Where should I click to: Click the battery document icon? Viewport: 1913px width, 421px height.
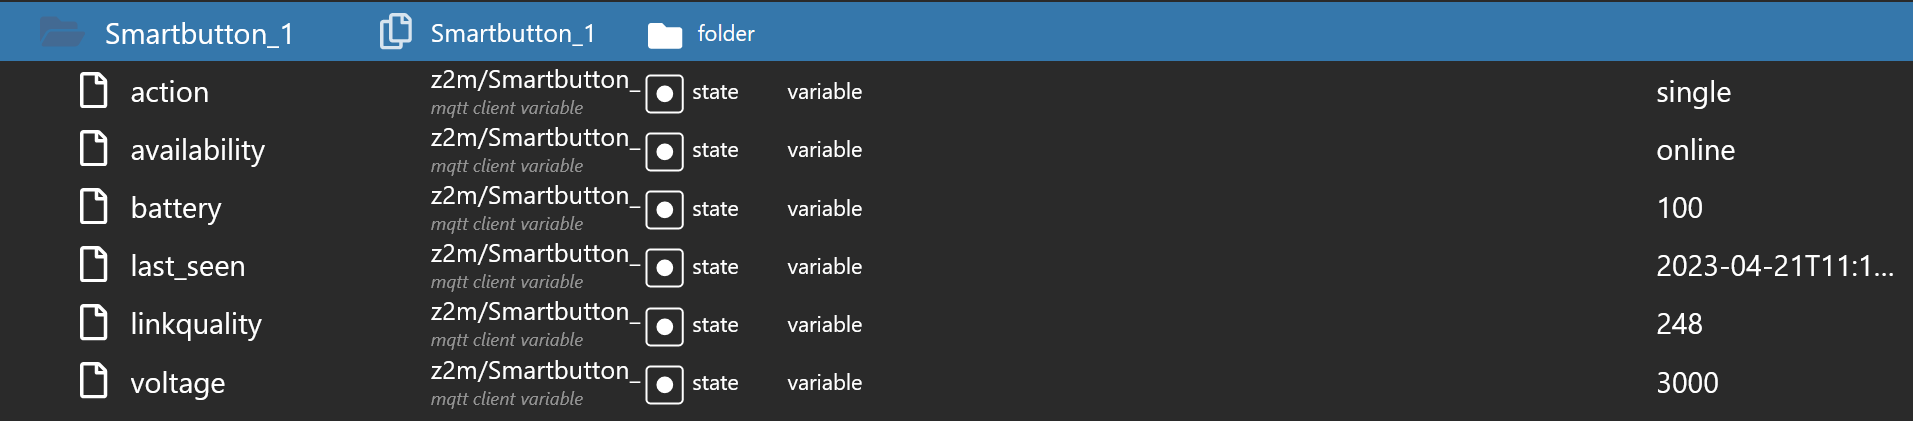[x=94, y=206]
